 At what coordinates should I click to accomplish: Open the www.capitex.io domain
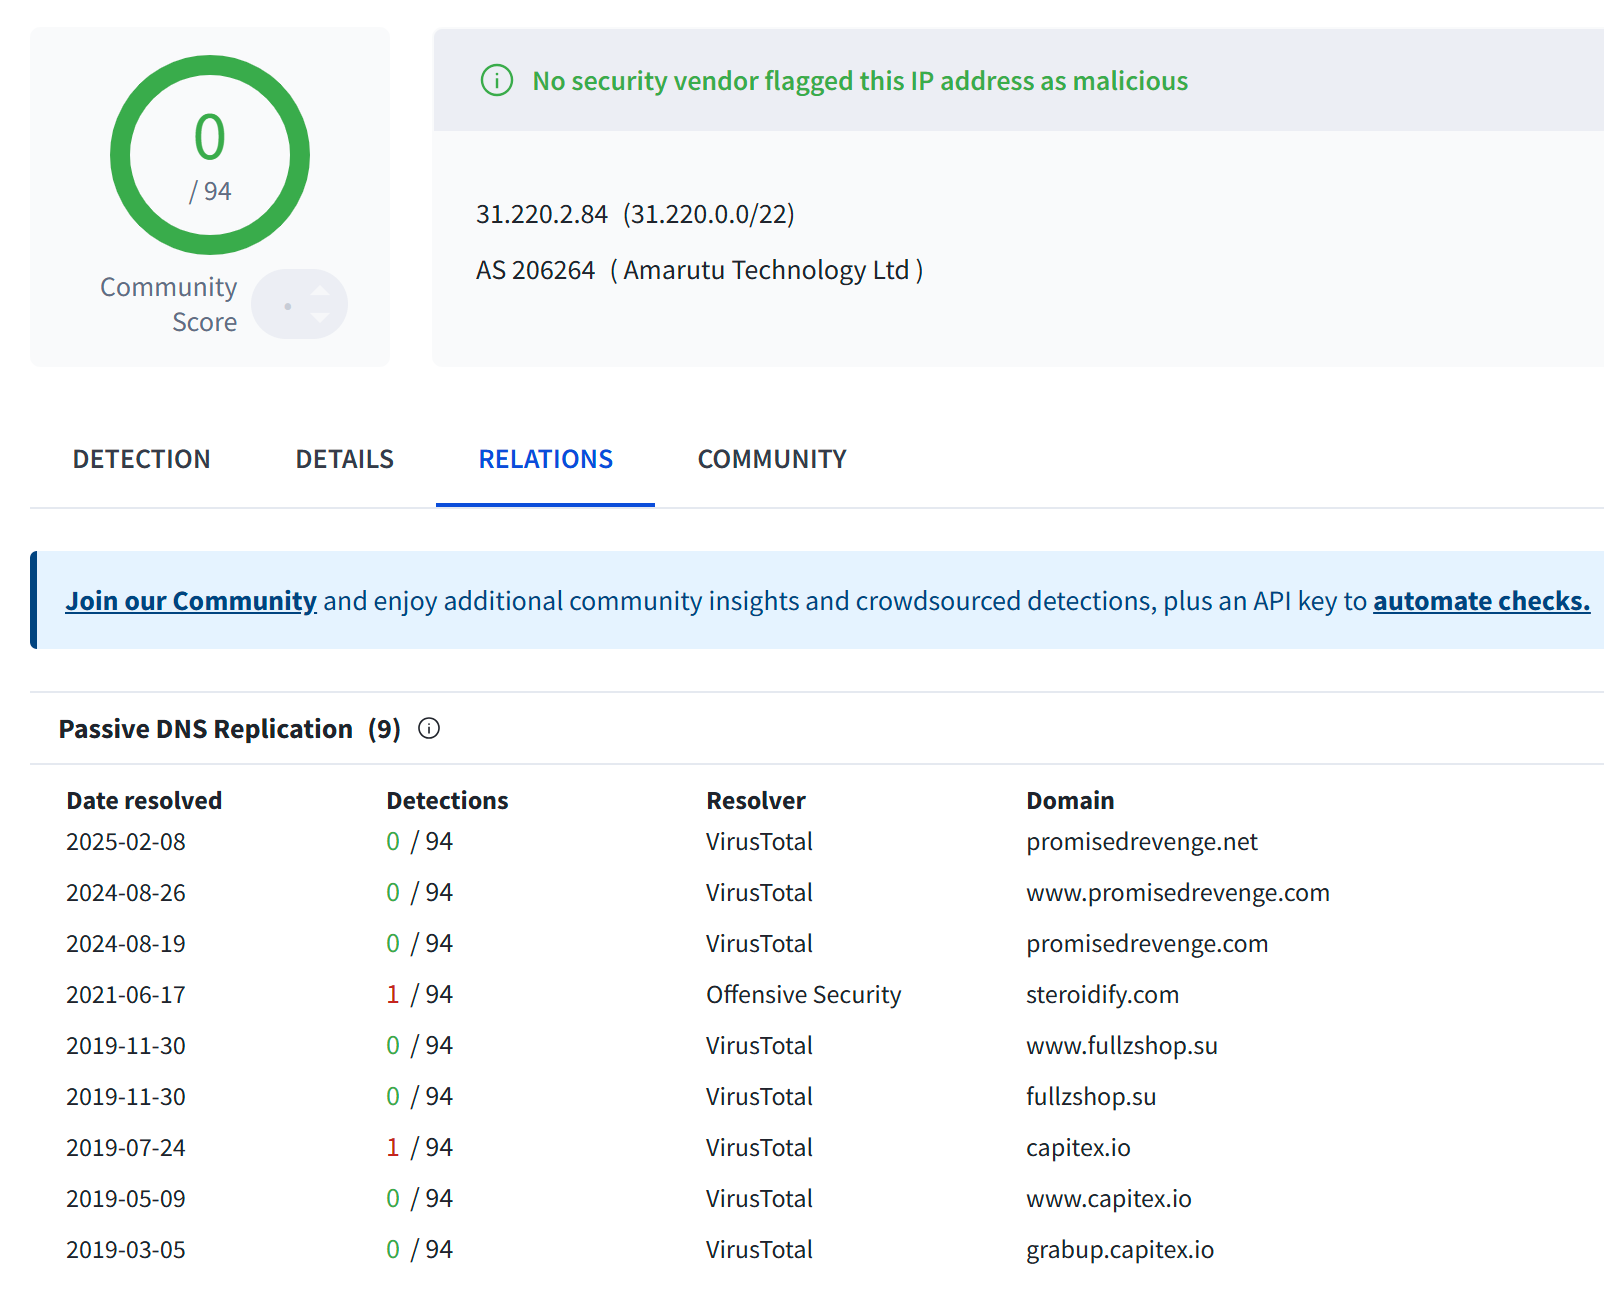(x=1109, y=1198)
